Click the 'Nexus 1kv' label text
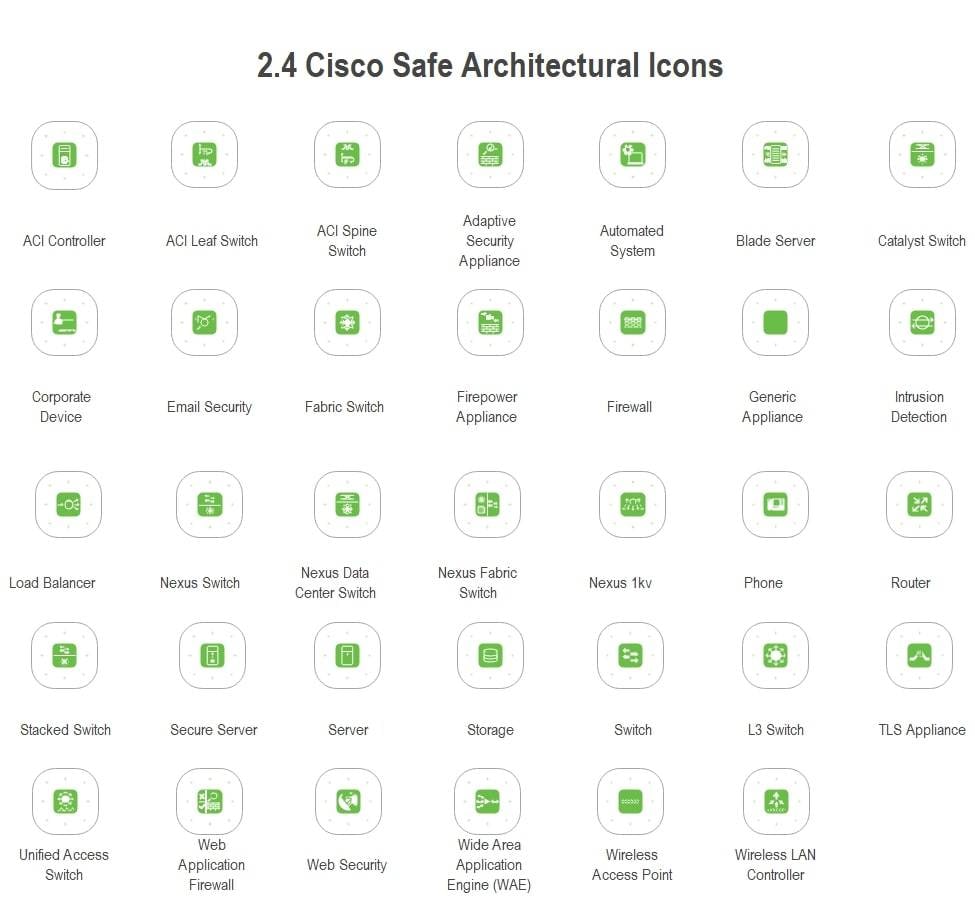 621,583
